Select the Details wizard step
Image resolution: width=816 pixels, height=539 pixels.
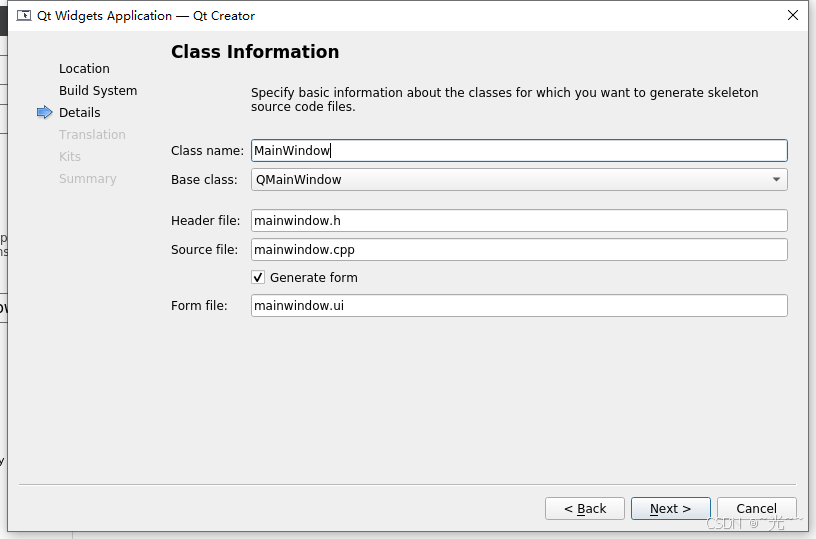tap(80, 112)
